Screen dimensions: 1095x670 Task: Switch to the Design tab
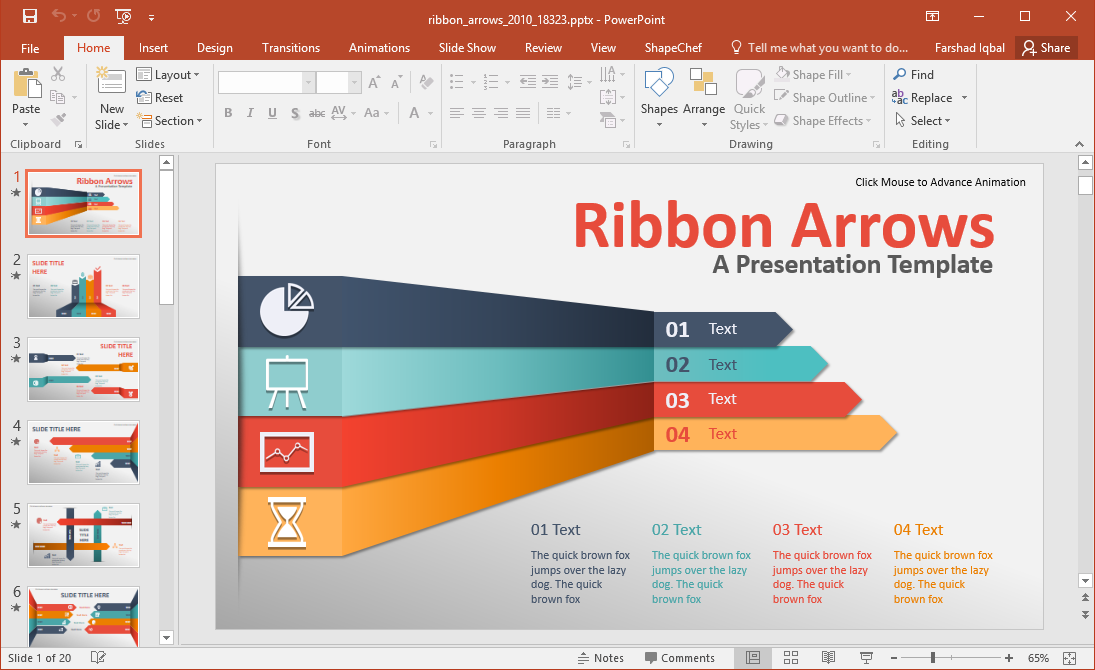coord(214,47)
